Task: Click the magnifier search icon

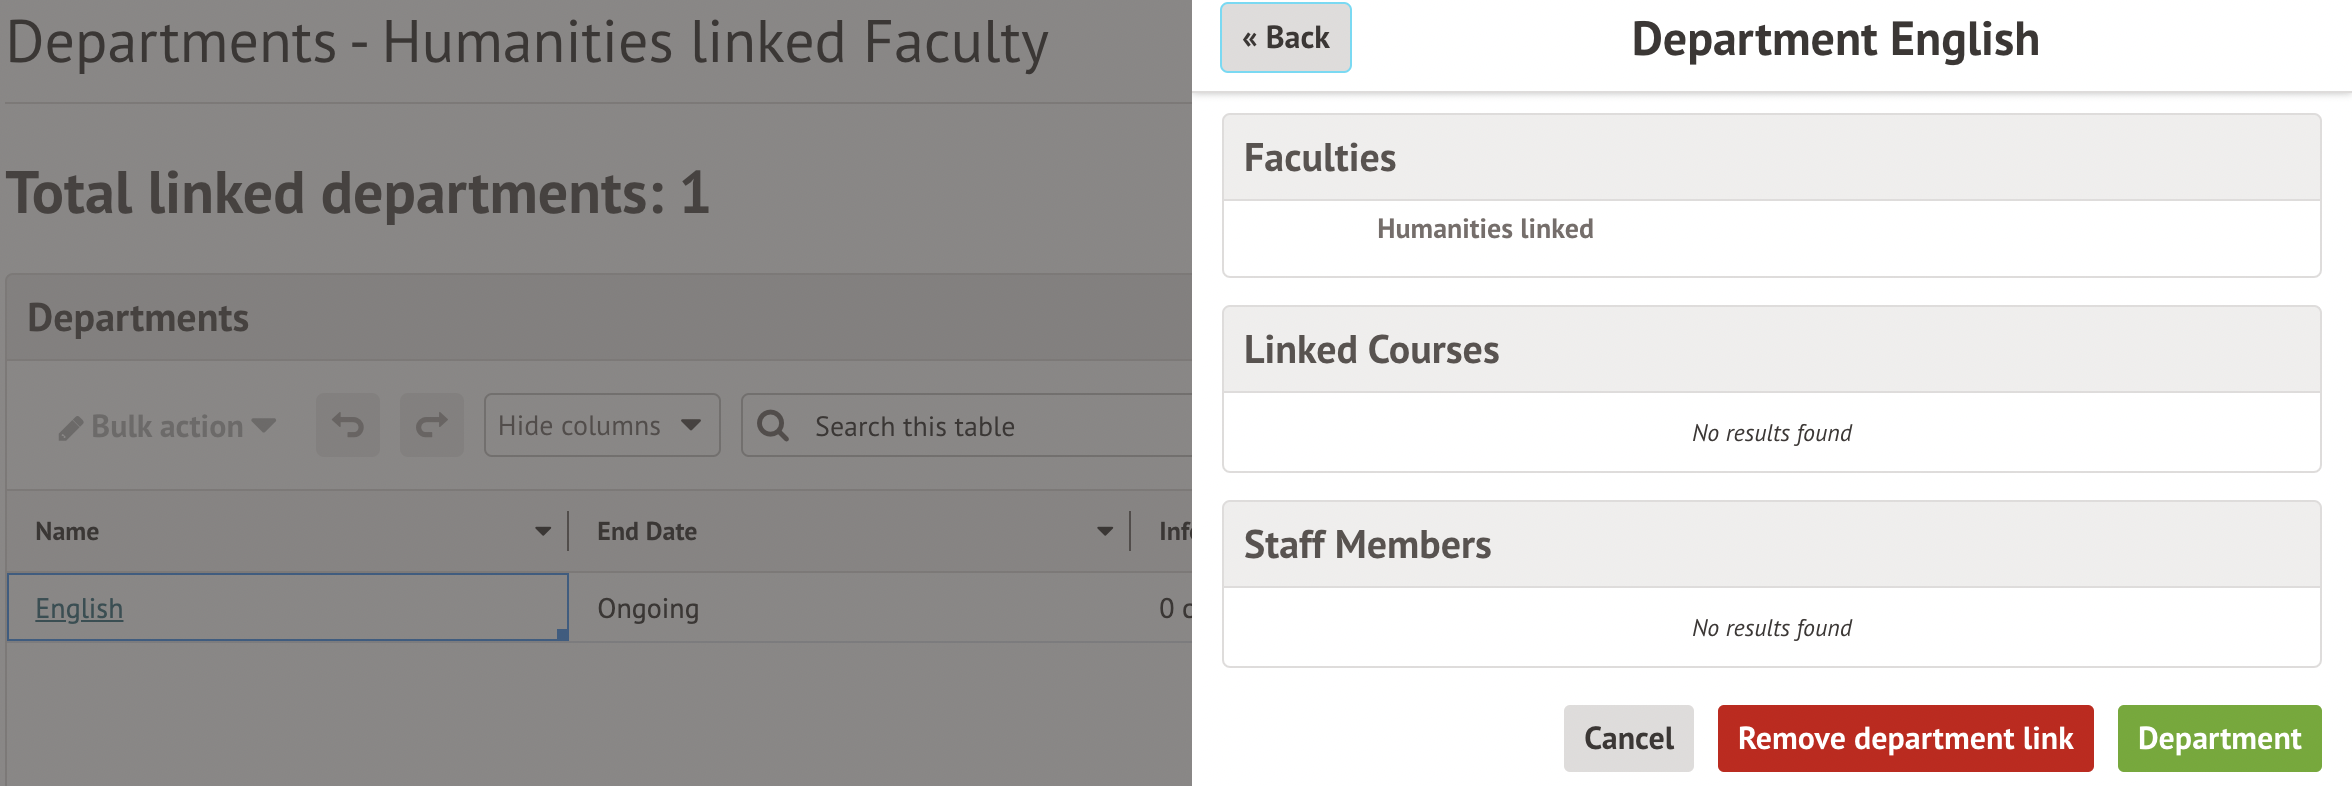Action: pyautogui.click(x=772, y=426)
